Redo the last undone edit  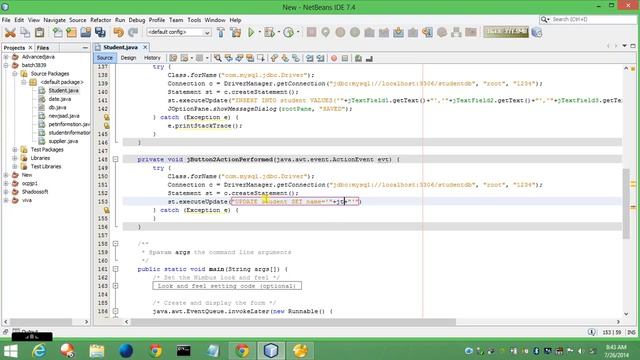133,32
